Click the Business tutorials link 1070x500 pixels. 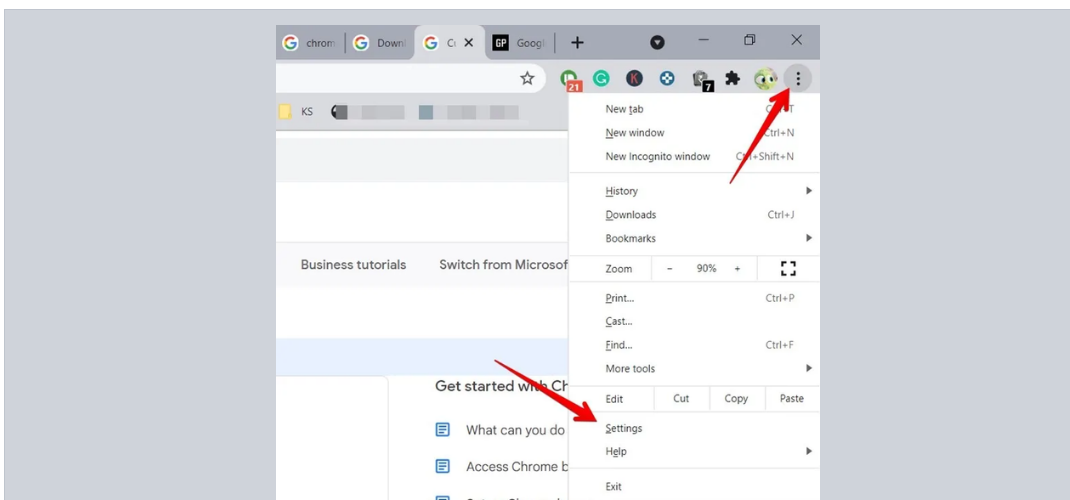353,265
